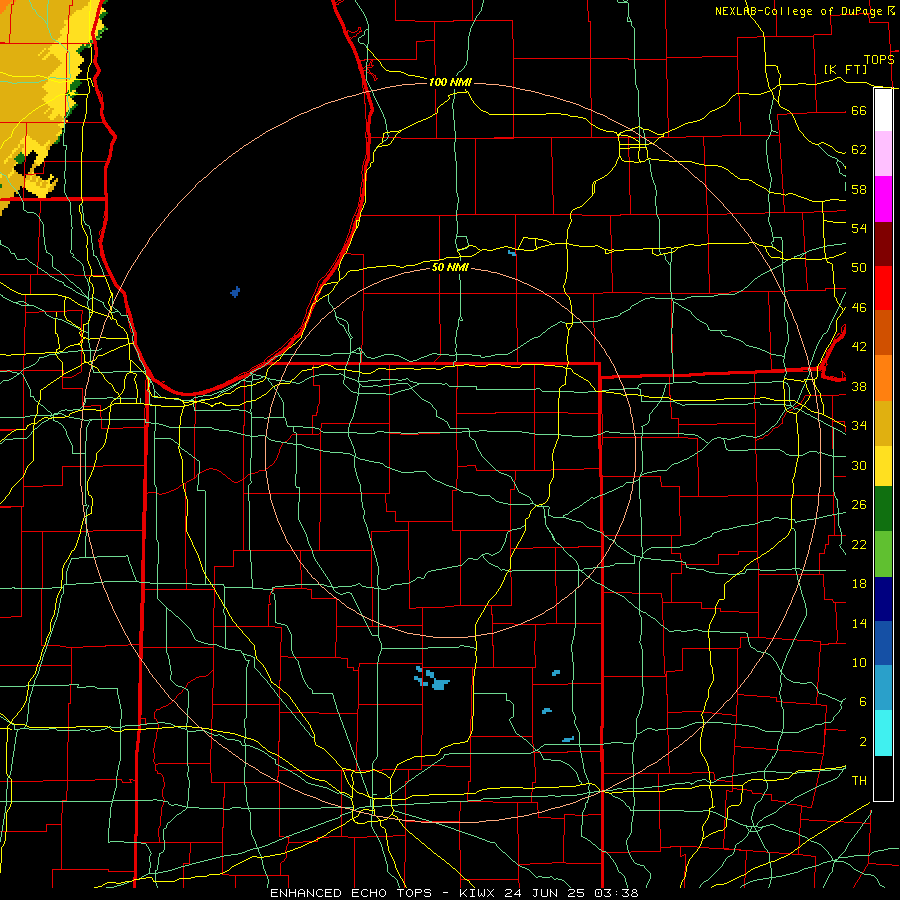Click the "42" legend label
900x900 pixels.
(859, 347)
